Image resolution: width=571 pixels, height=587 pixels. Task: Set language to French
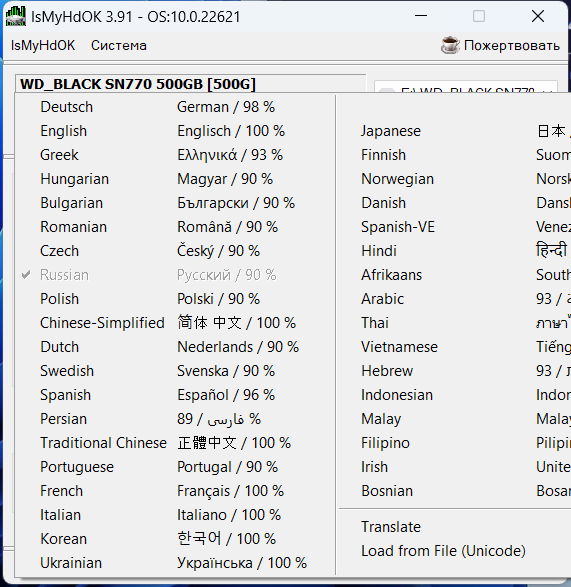coord(175,490)
